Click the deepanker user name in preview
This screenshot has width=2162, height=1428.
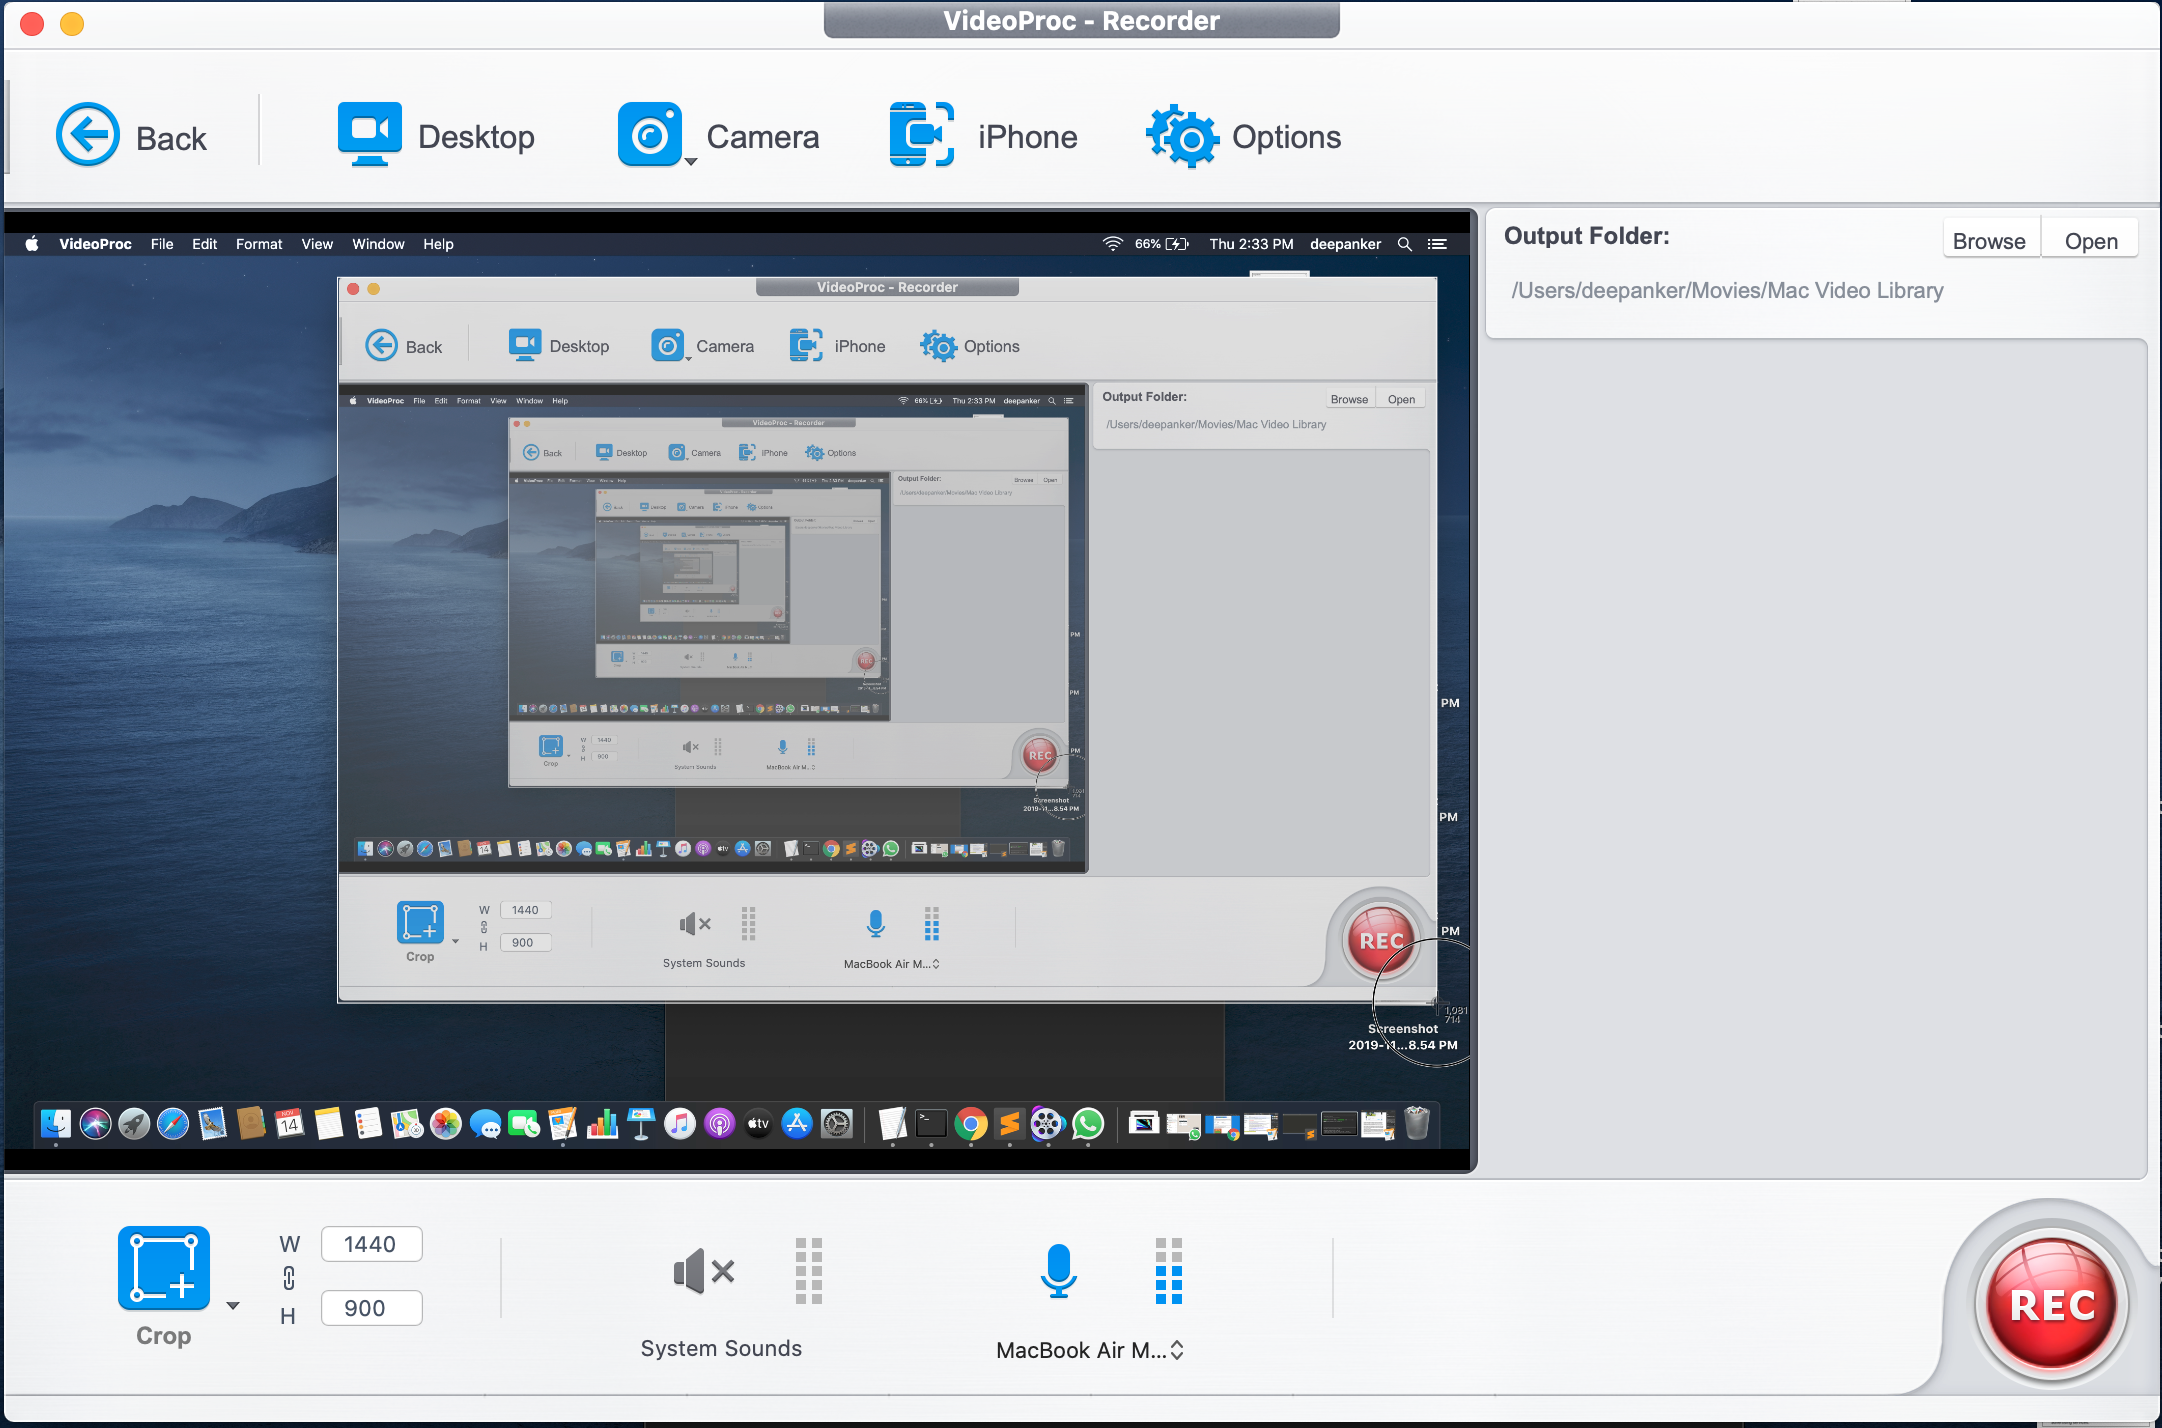pos(1345,244)
